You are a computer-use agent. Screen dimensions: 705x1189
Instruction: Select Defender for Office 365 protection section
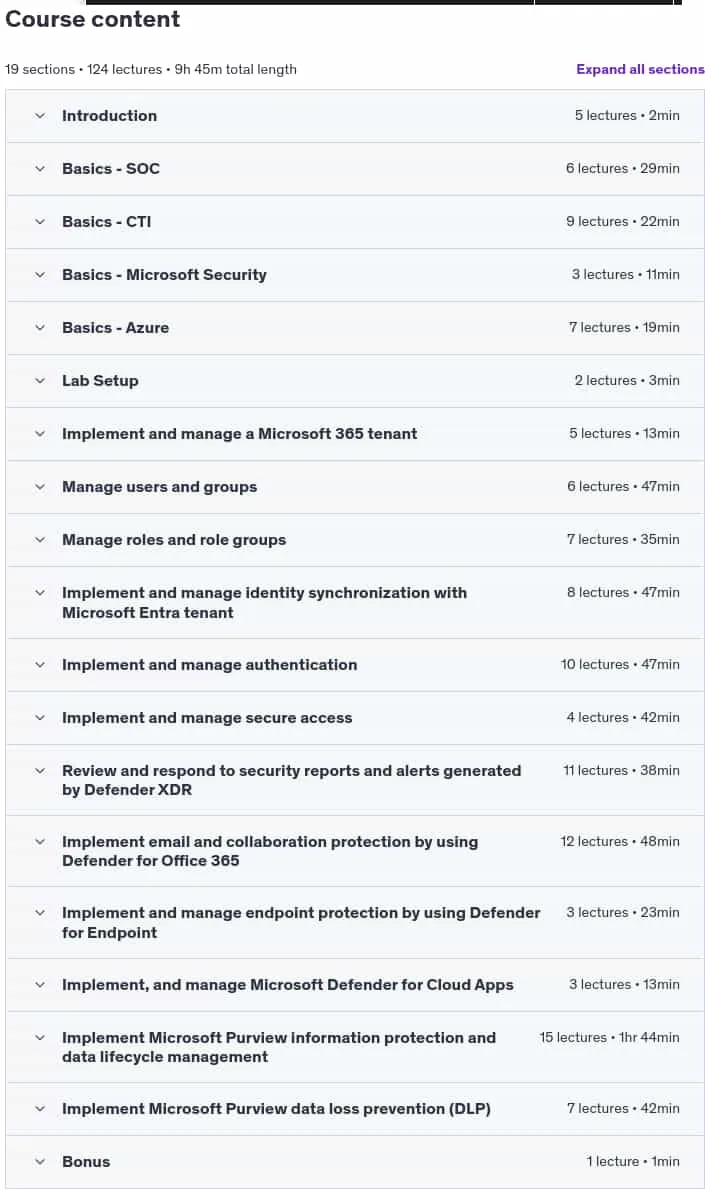[x=355, y=852]
